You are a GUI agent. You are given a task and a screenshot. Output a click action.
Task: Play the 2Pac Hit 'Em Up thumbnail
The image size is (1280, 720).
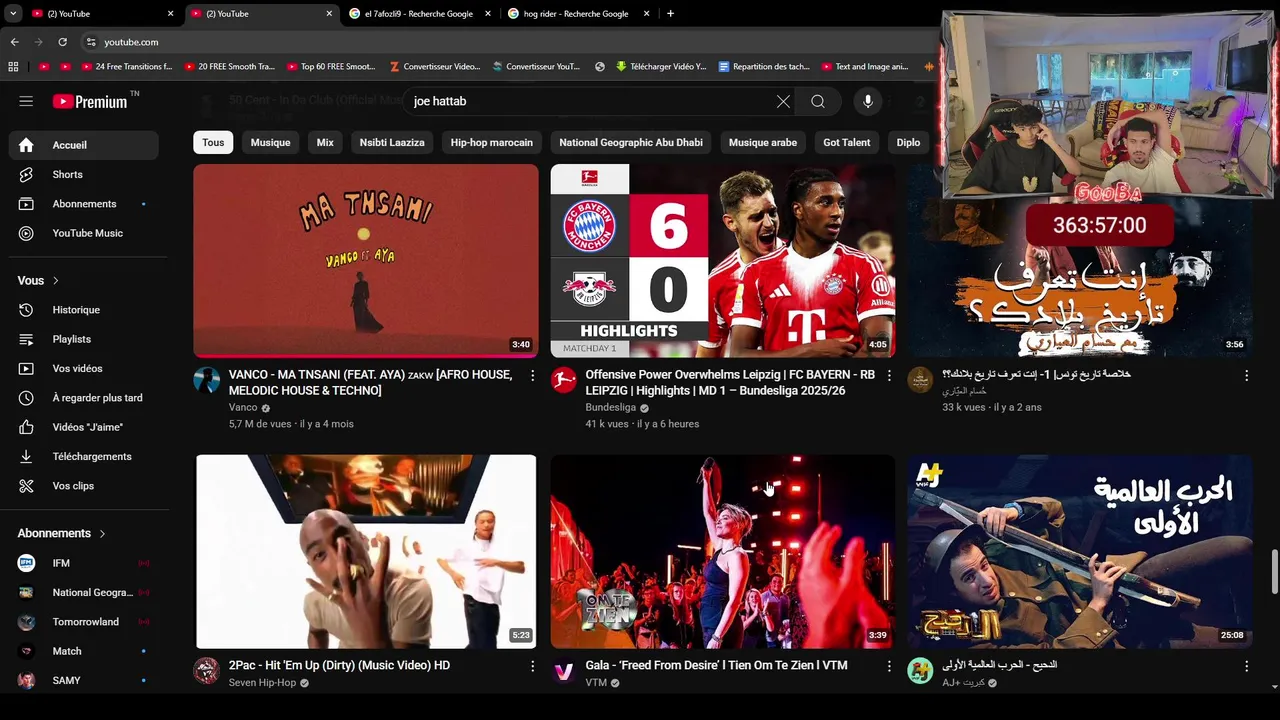(366, 551)
